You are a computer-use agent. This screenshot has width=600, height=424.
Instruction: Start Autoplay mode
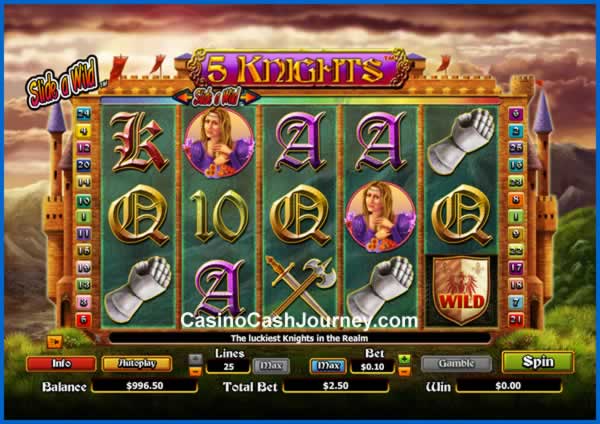[x=137, y=364]
